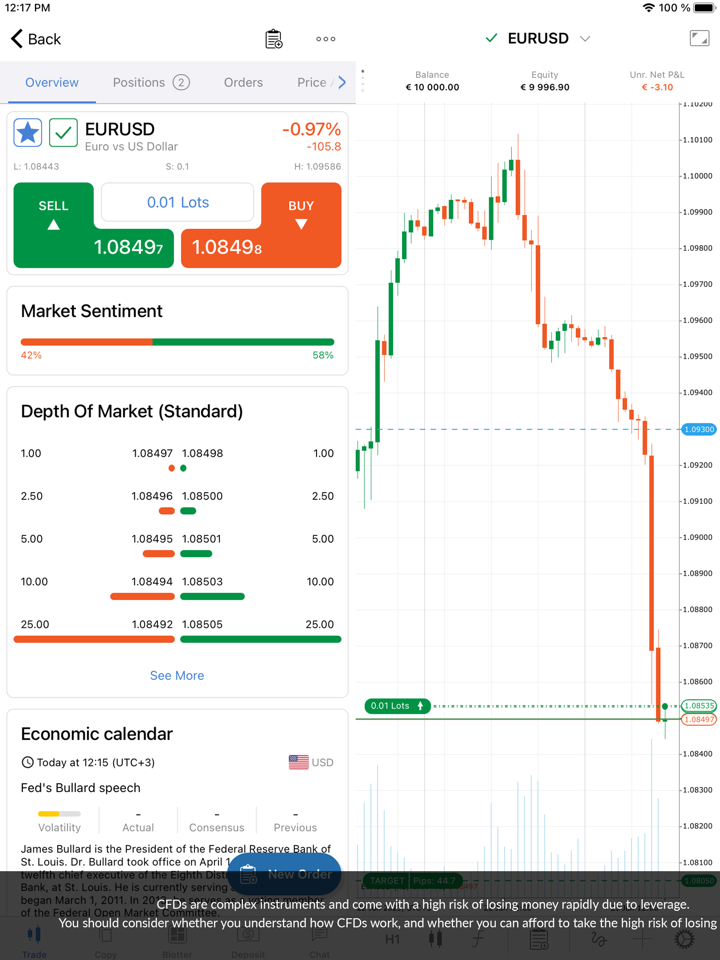The image size is (720, 960).
Task: Click the fullscreen chart expand icon
Action: 699,38
